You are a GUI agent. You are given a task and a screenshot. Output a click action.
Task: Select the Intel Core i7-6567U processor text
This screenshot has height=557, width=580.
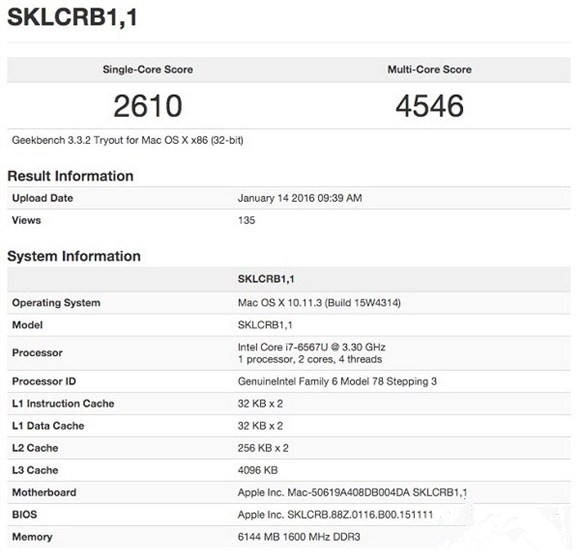click(x=311, y=347)
